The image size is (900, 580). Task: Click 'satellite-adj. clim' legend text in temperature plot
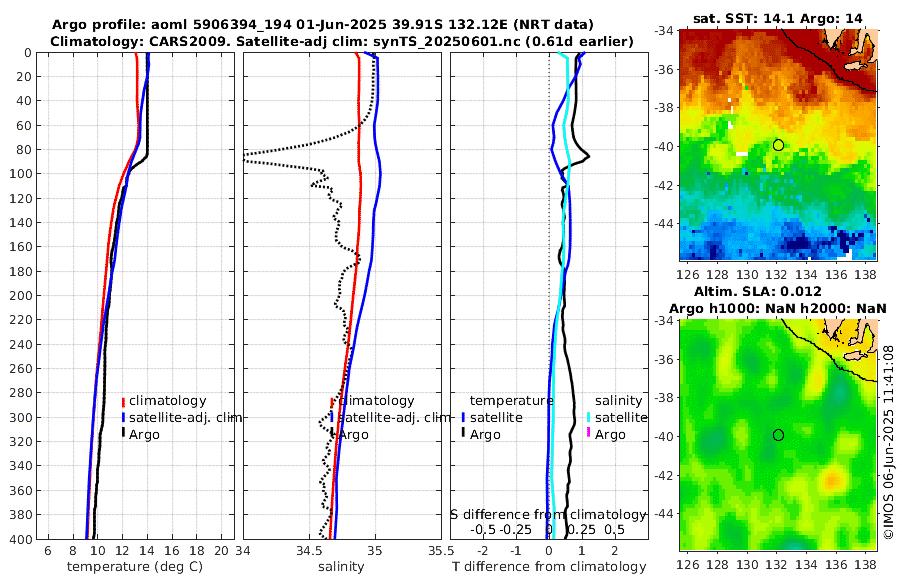[x=185, y=417]
